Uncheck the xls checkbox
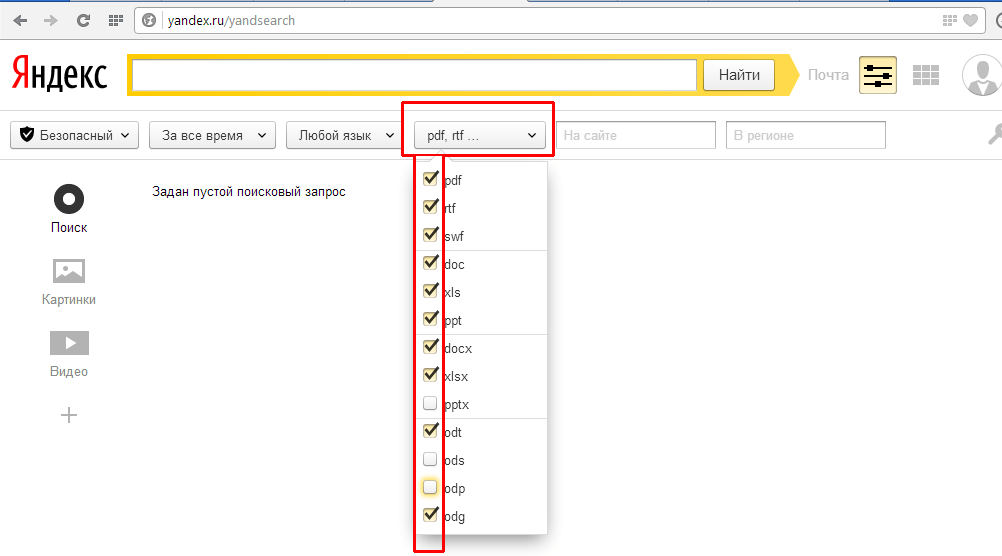The height and width of the screenshot is (556, 1002). tap(430, 291)
